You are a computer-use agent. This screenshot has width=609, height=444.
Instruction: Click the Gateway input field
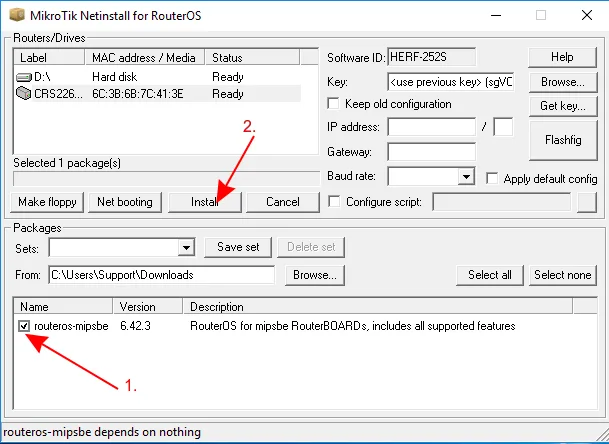[431, 152]
